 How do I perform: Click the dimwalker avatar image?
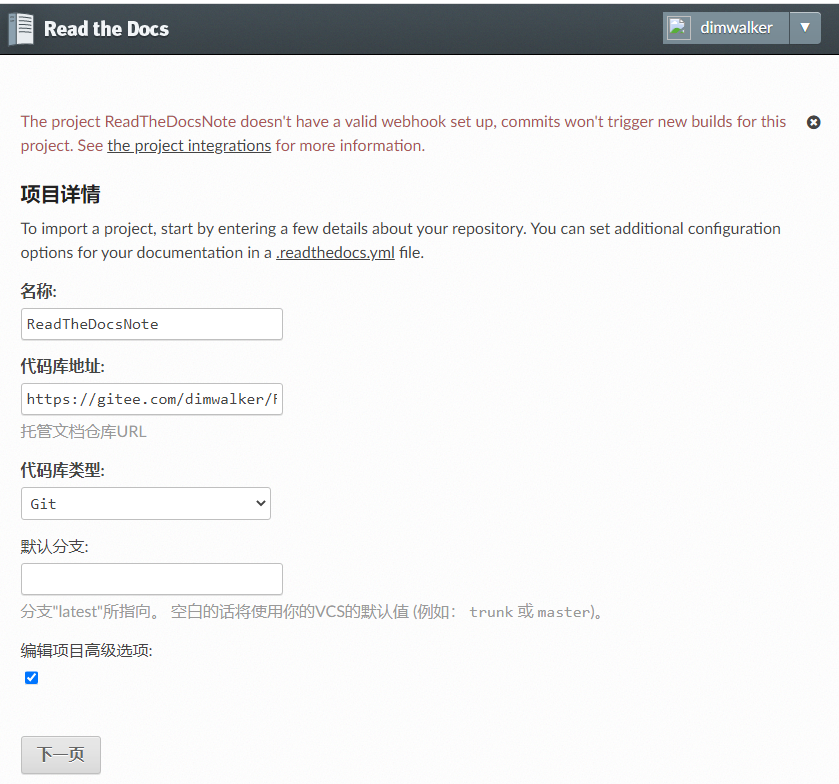click(x=678, y=28)
